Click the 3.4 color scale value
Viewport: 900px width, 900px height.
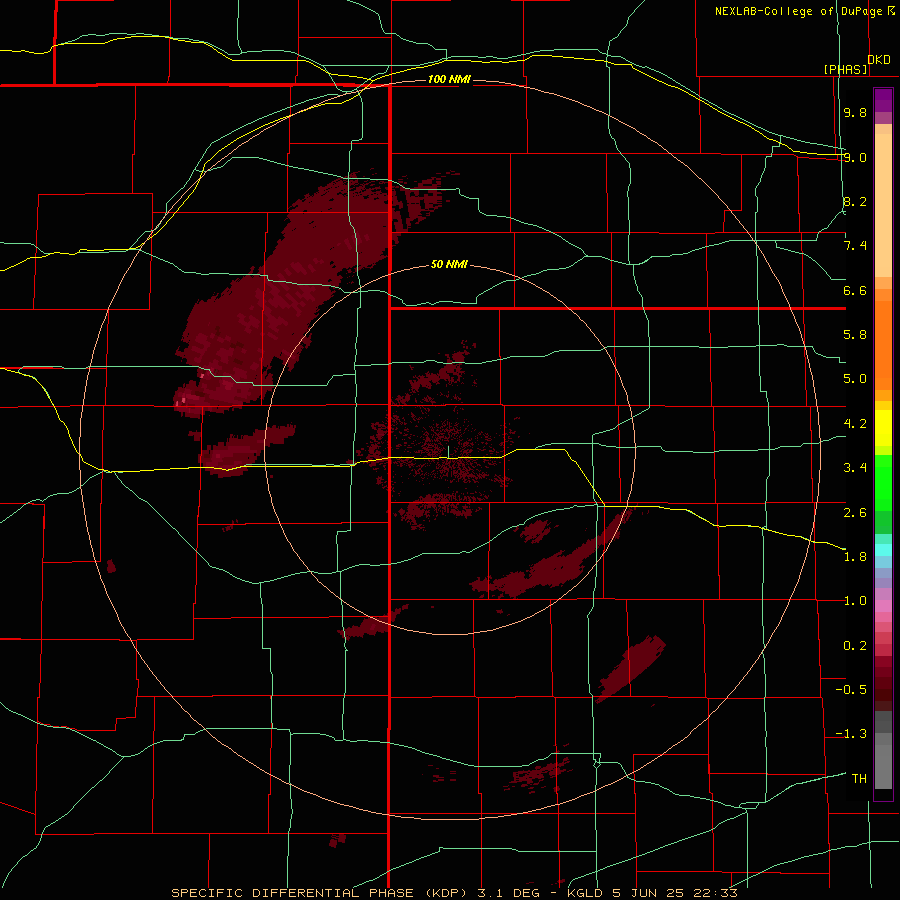tap(855, 468)
